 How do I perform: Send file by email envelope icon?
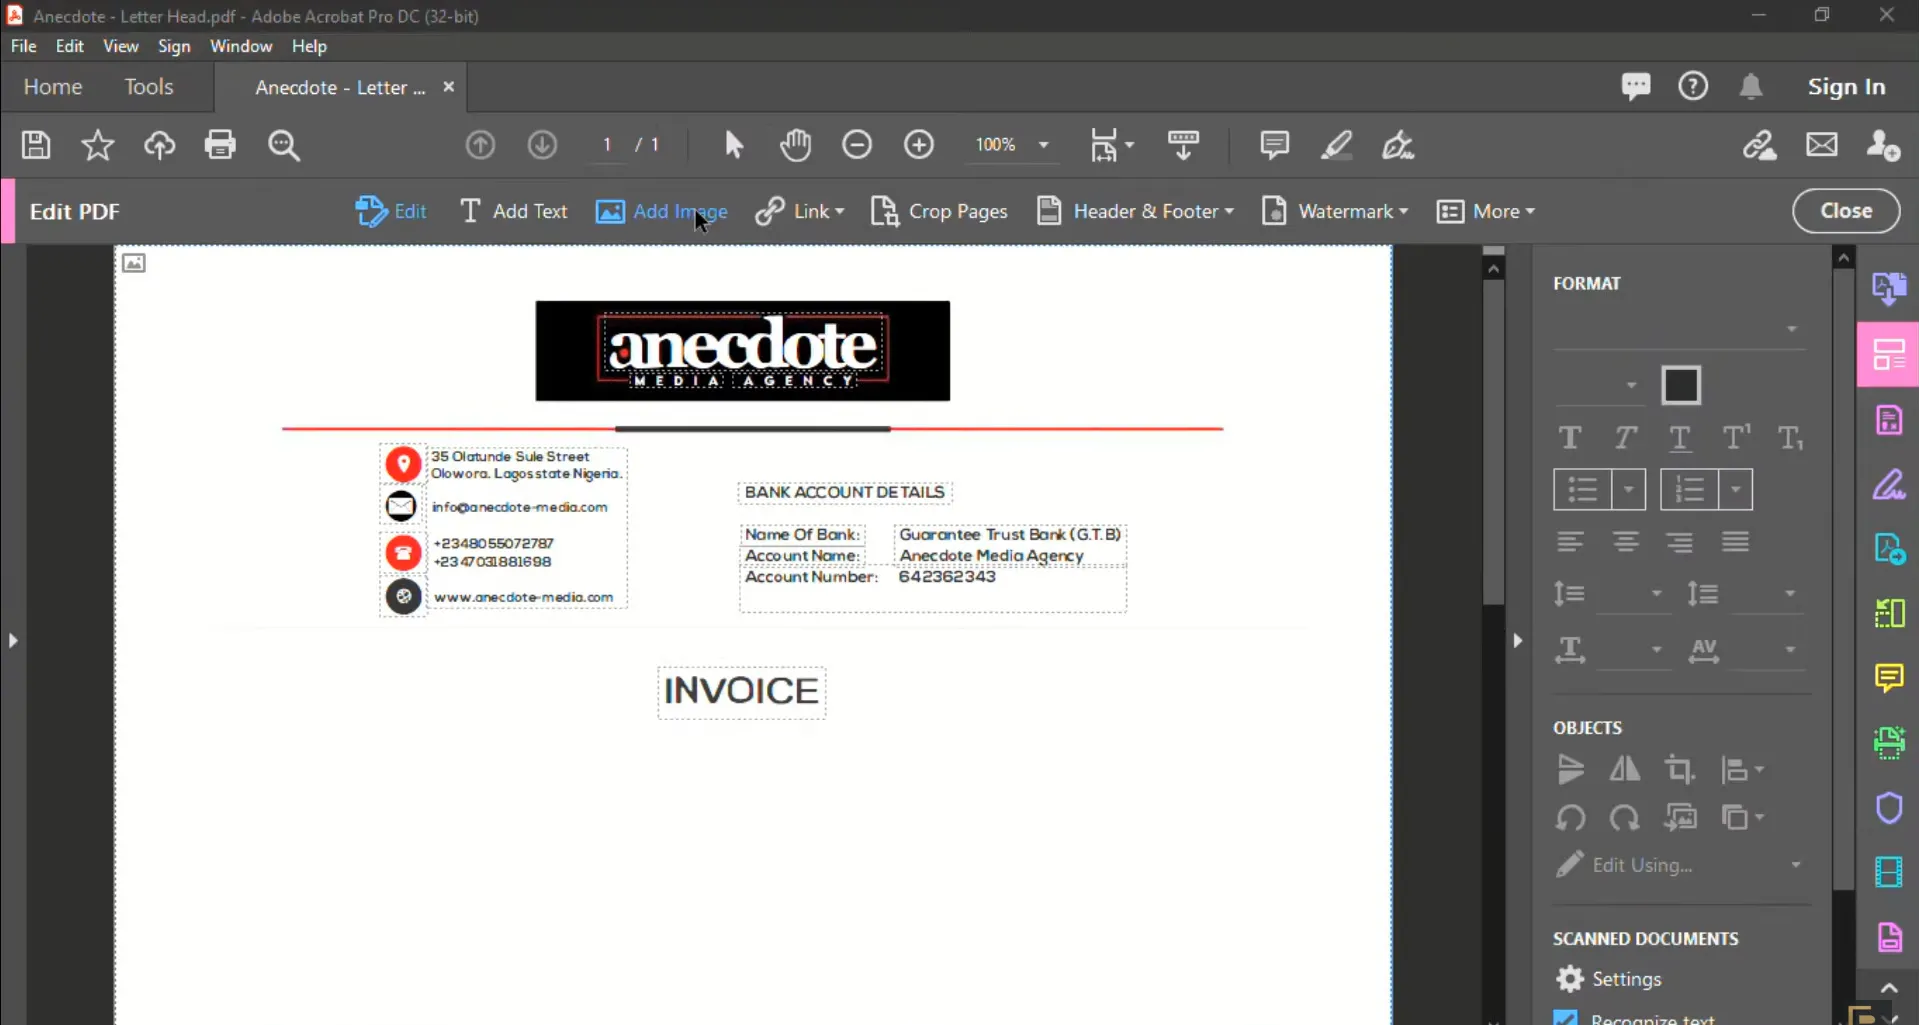point(1822,145)
